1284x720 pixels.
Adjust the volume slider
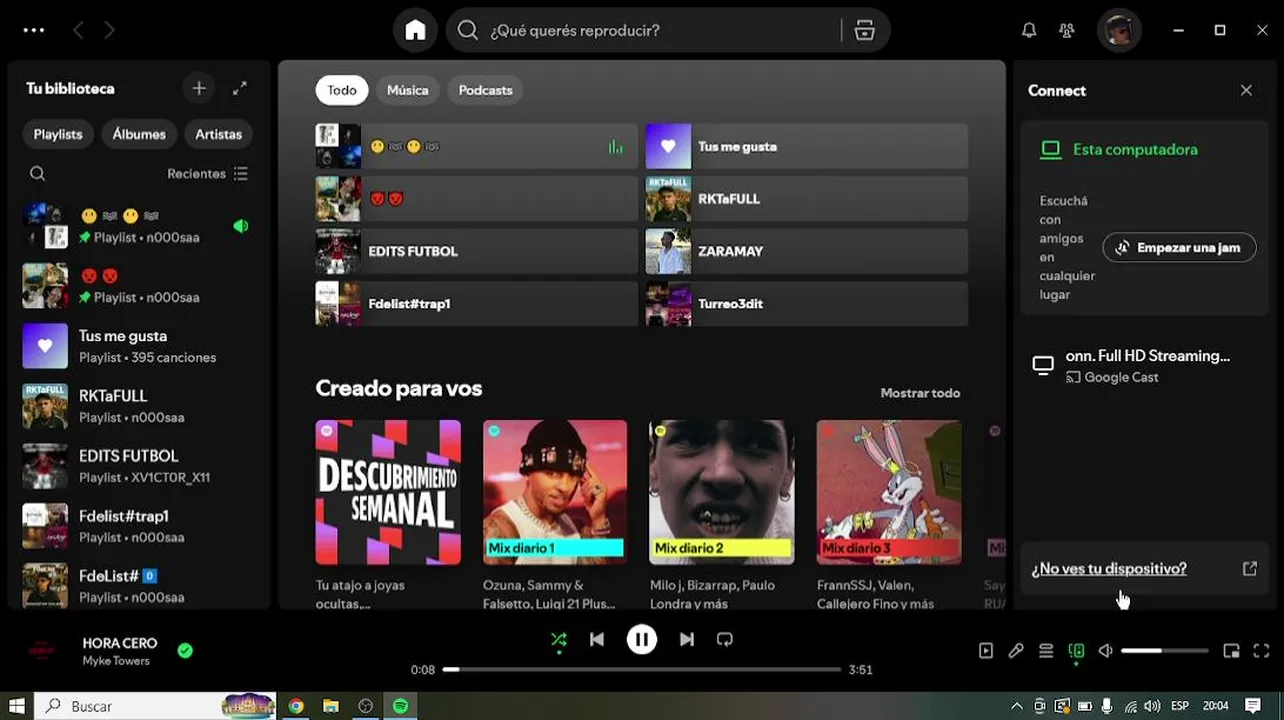click(x=1164, y=651)
